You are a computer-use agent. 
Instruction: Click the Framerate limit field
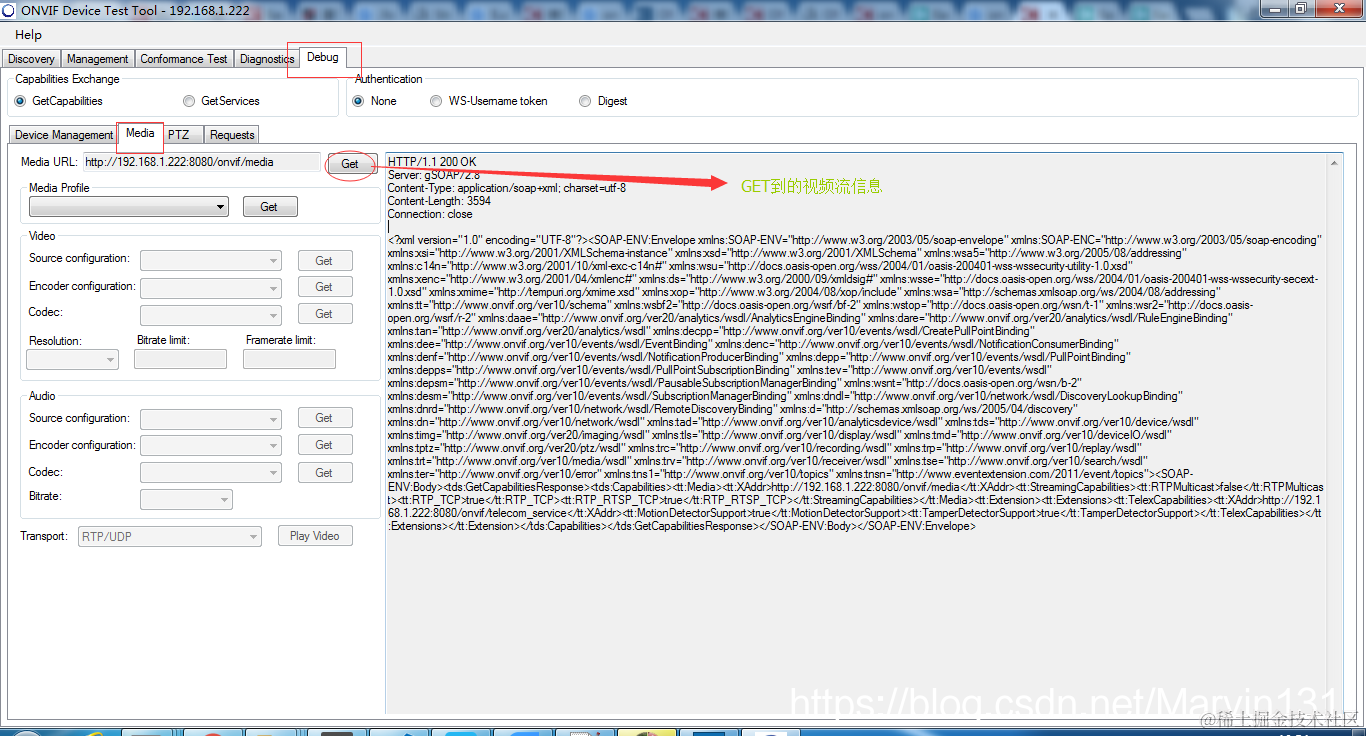point(289,359)
